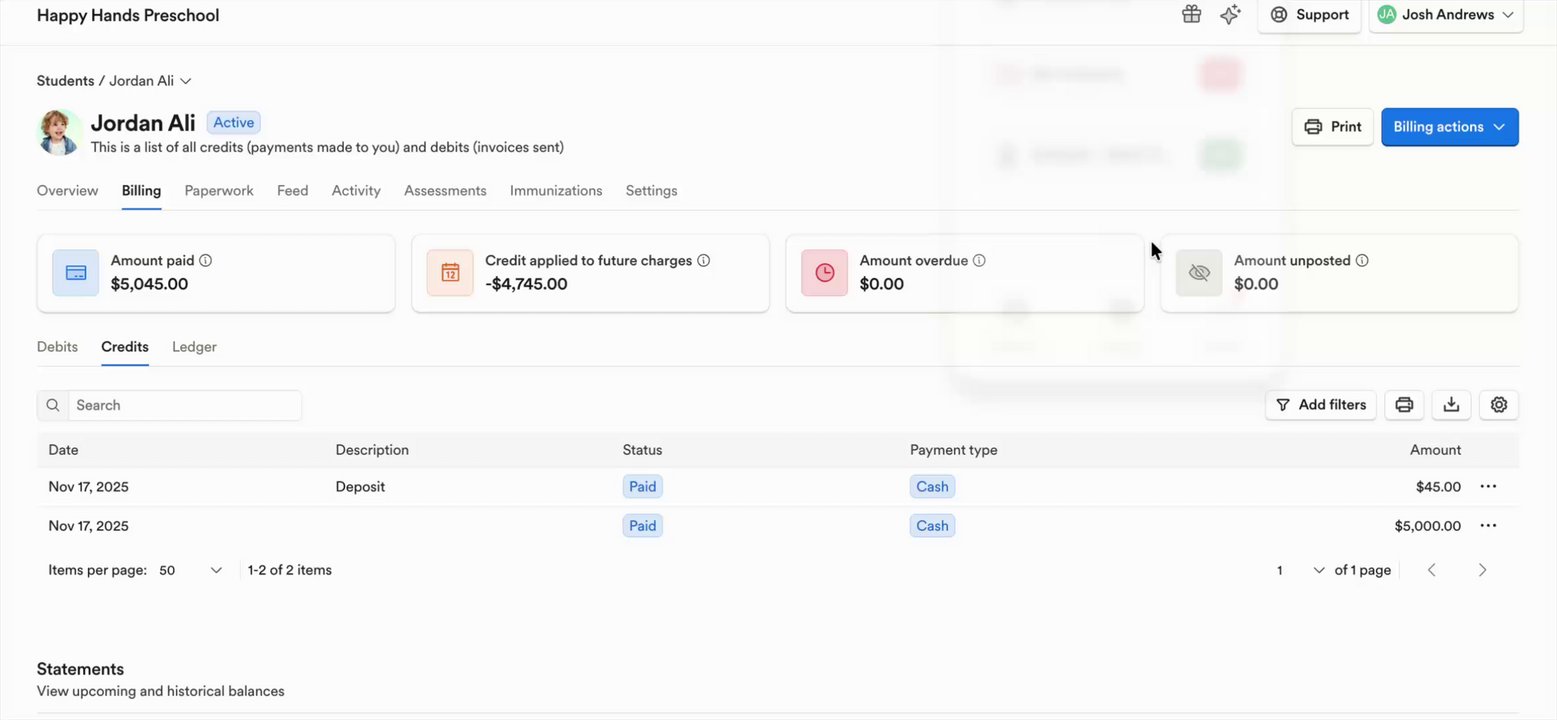Click the Print button
The height and width of the screenshot is (720, 1557).
(x=1332, y=127)
